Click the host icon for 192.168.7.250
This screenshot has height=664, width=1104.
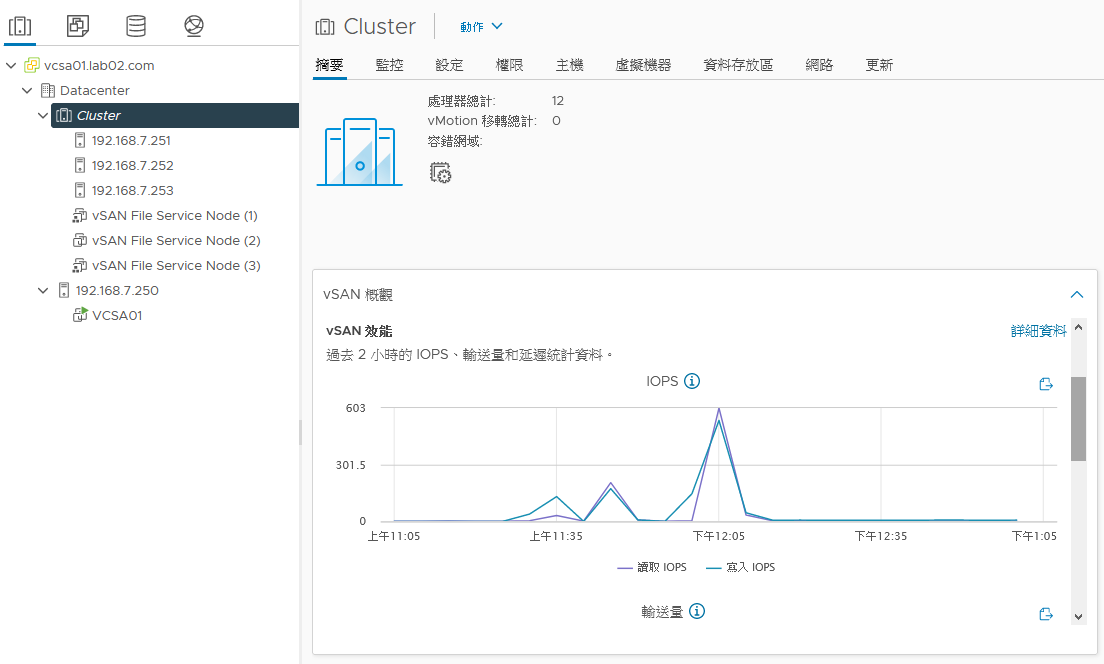[64, 290]
